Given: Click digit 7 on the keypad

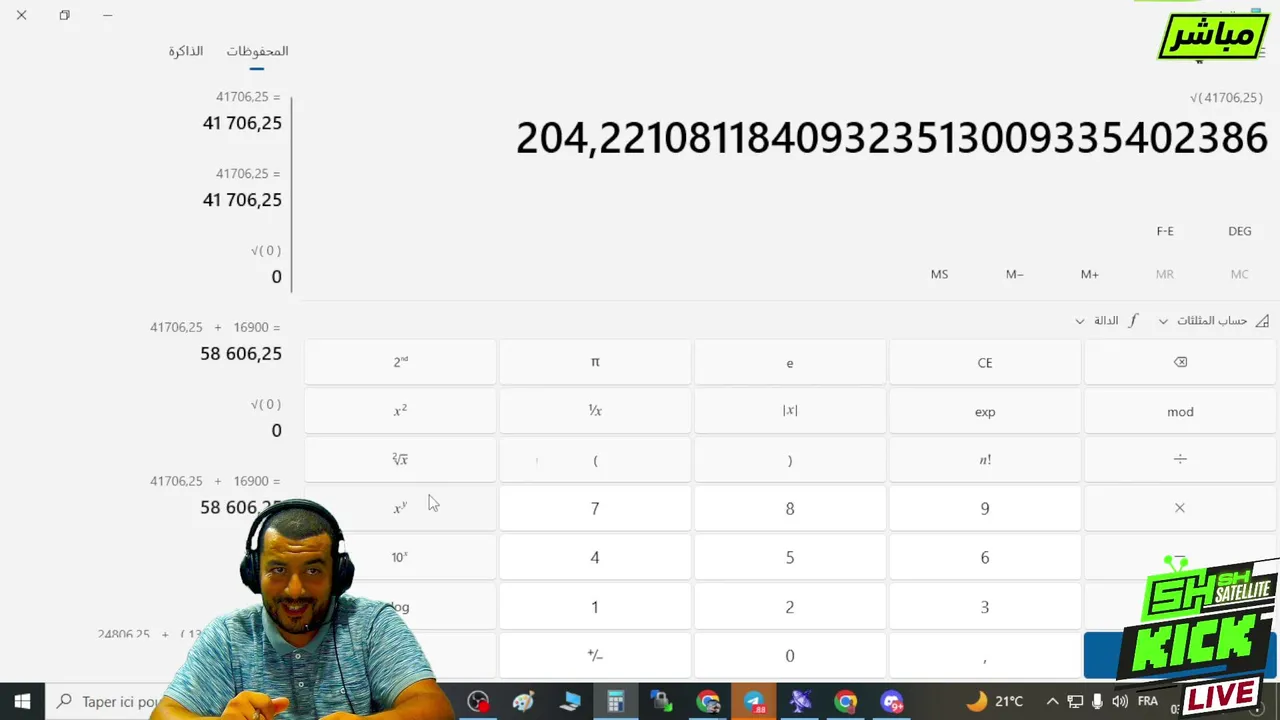Looking at the screenshot, I should (x=595, y=508).
